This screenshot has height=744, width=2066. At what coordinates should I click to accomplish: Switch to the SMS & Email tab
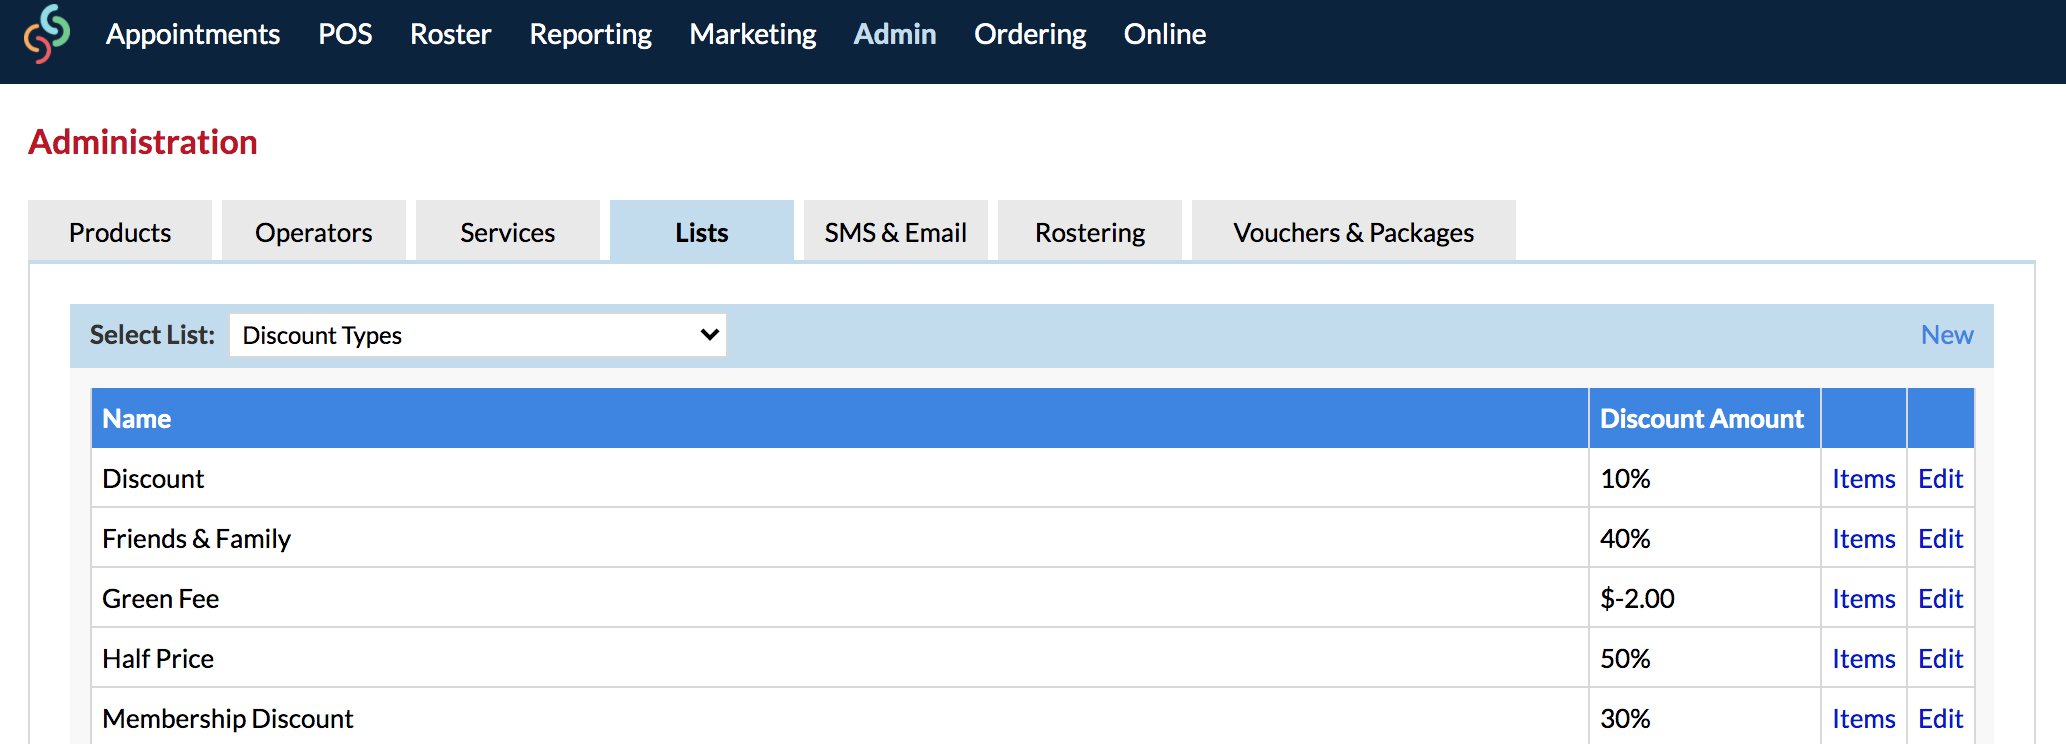click(x=896, y=232)
